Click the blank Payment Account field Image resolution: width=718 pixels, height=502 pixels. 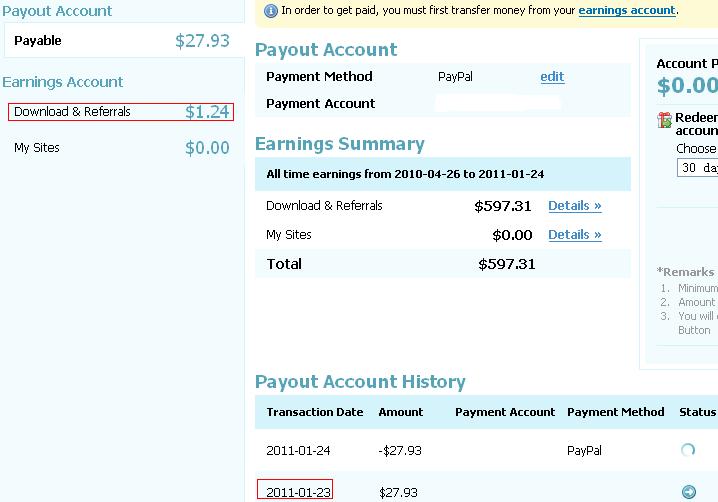pyautogui.click(x=498, y=104)
